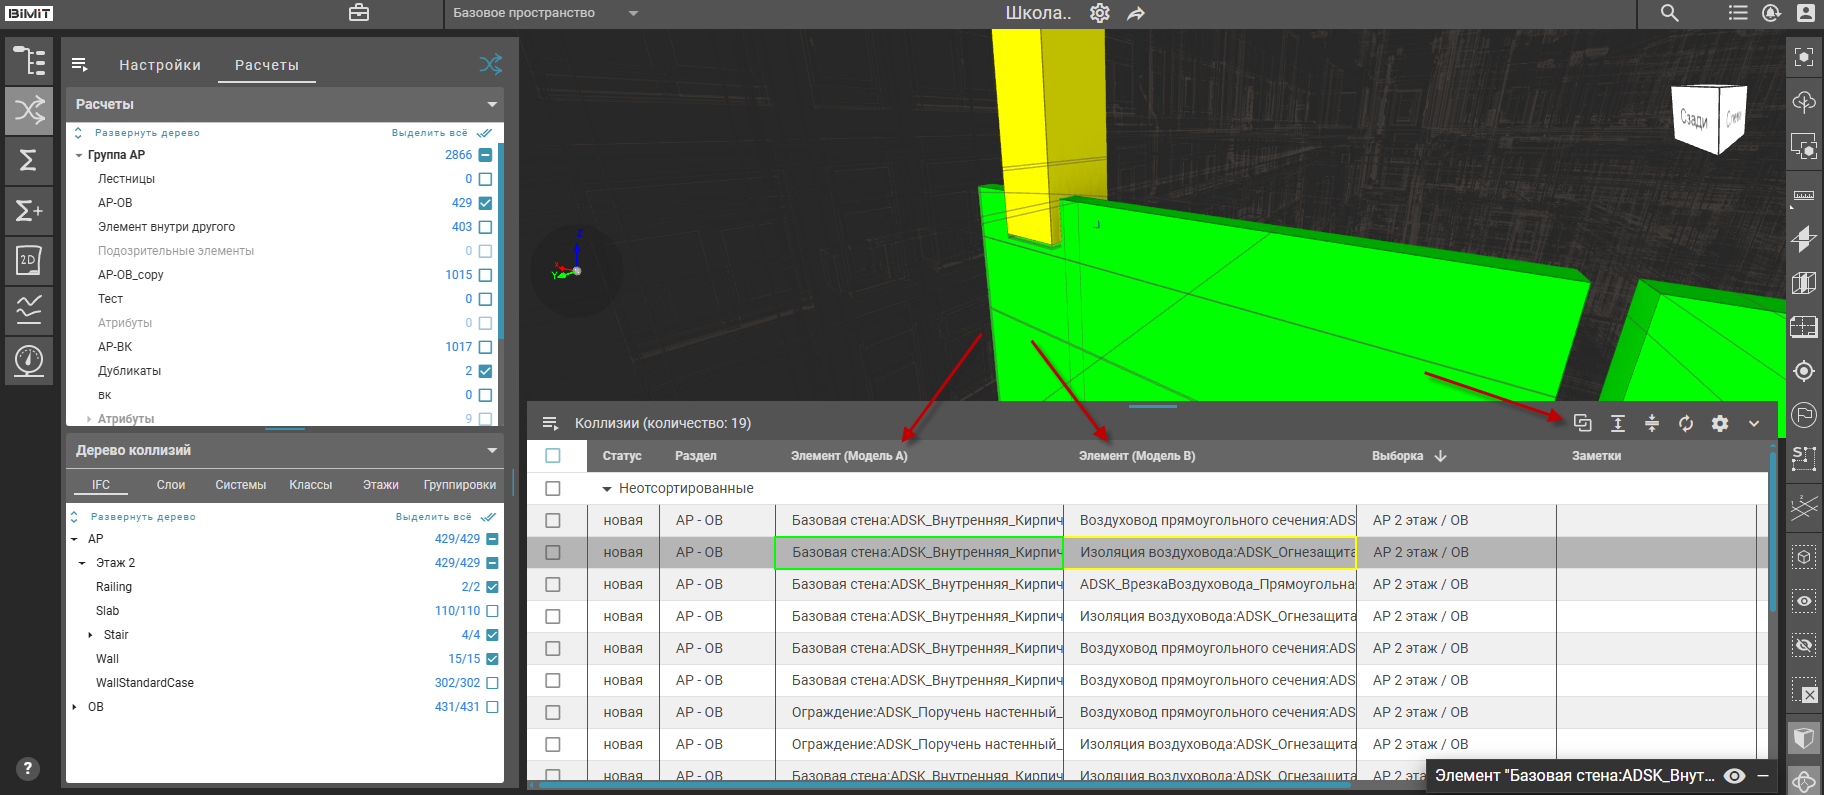Enable the Лестницы checkbox
The height and width of the screenshot is (795, 1824).
pos(485,179)
